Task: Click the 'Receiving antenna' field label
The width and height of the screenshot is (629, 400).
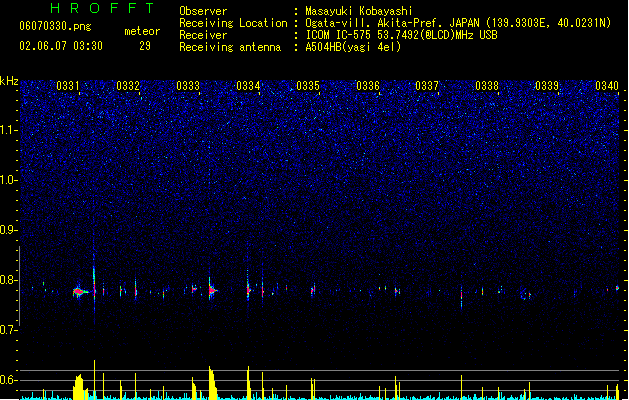Action: (230, 47)
